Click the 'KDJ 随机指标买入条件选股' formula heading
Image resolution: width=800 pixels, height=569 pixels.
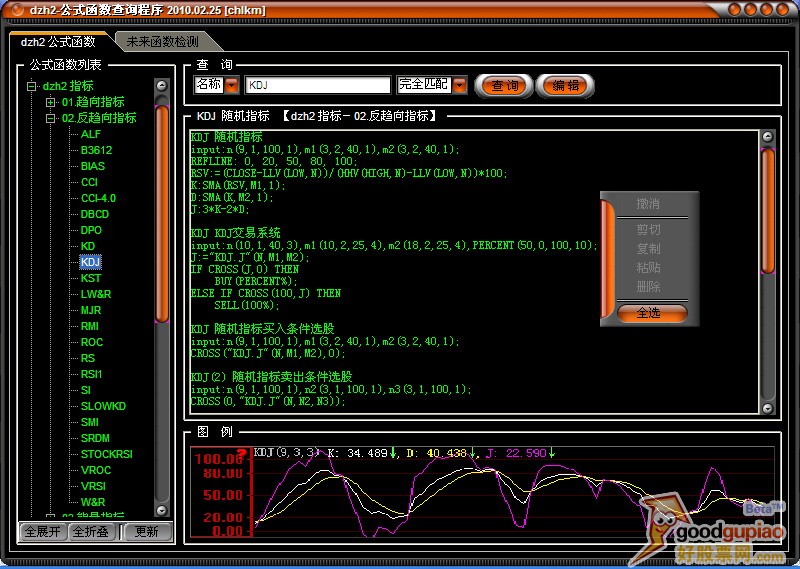pyautogui.click(x=263, y=329)
